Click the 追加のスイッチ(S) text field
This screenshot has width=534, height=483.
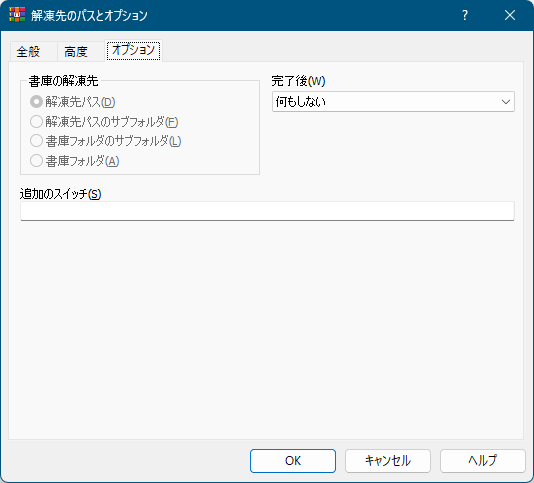pos(267,211)
